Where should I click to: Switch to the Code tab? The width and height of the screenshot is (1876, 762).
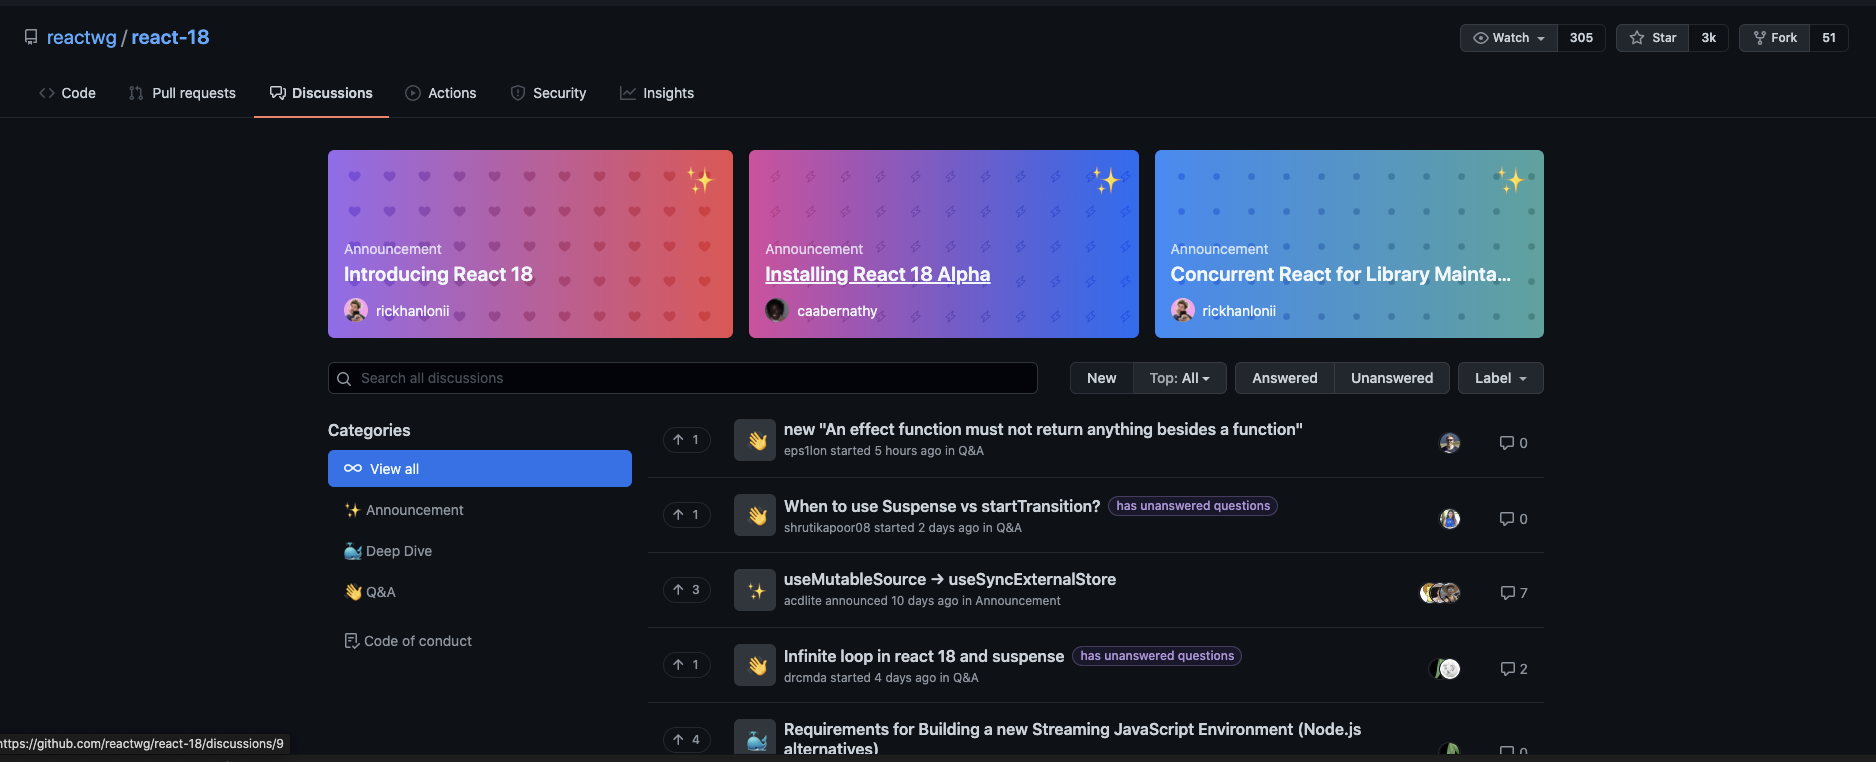click(x=67, y=93)
